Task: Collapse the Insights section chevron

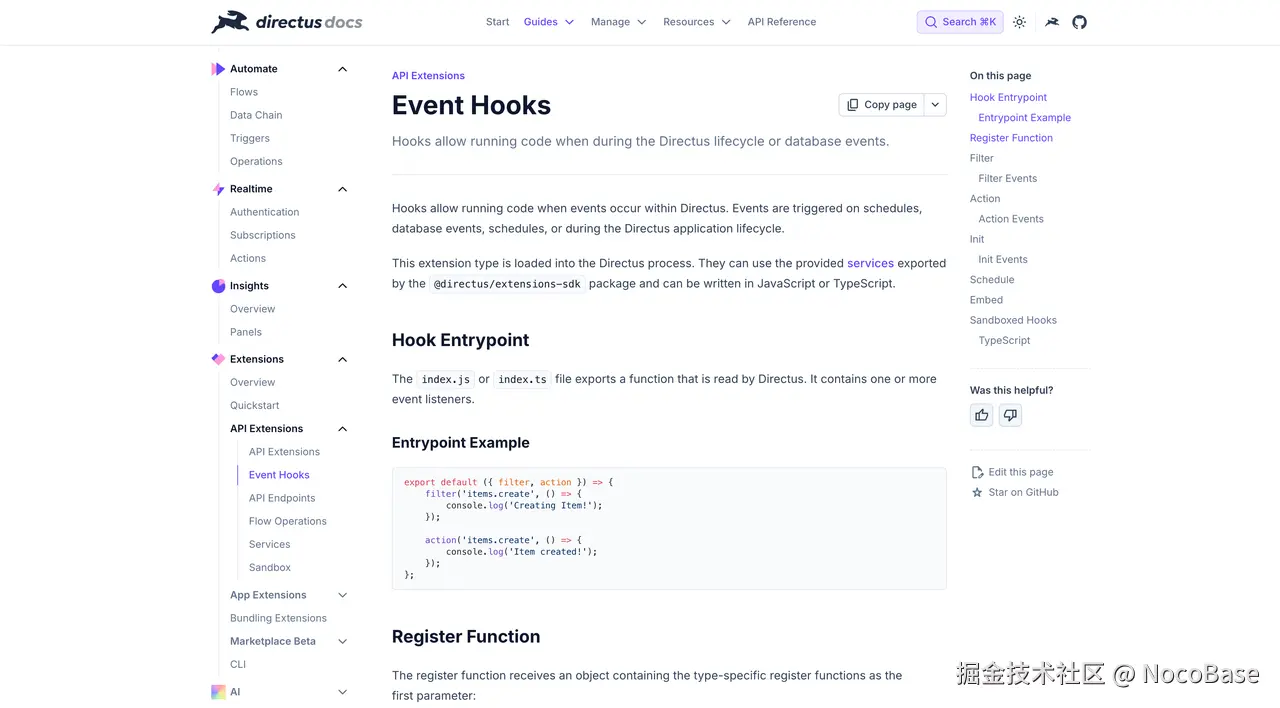Action: tap(342, 286)
